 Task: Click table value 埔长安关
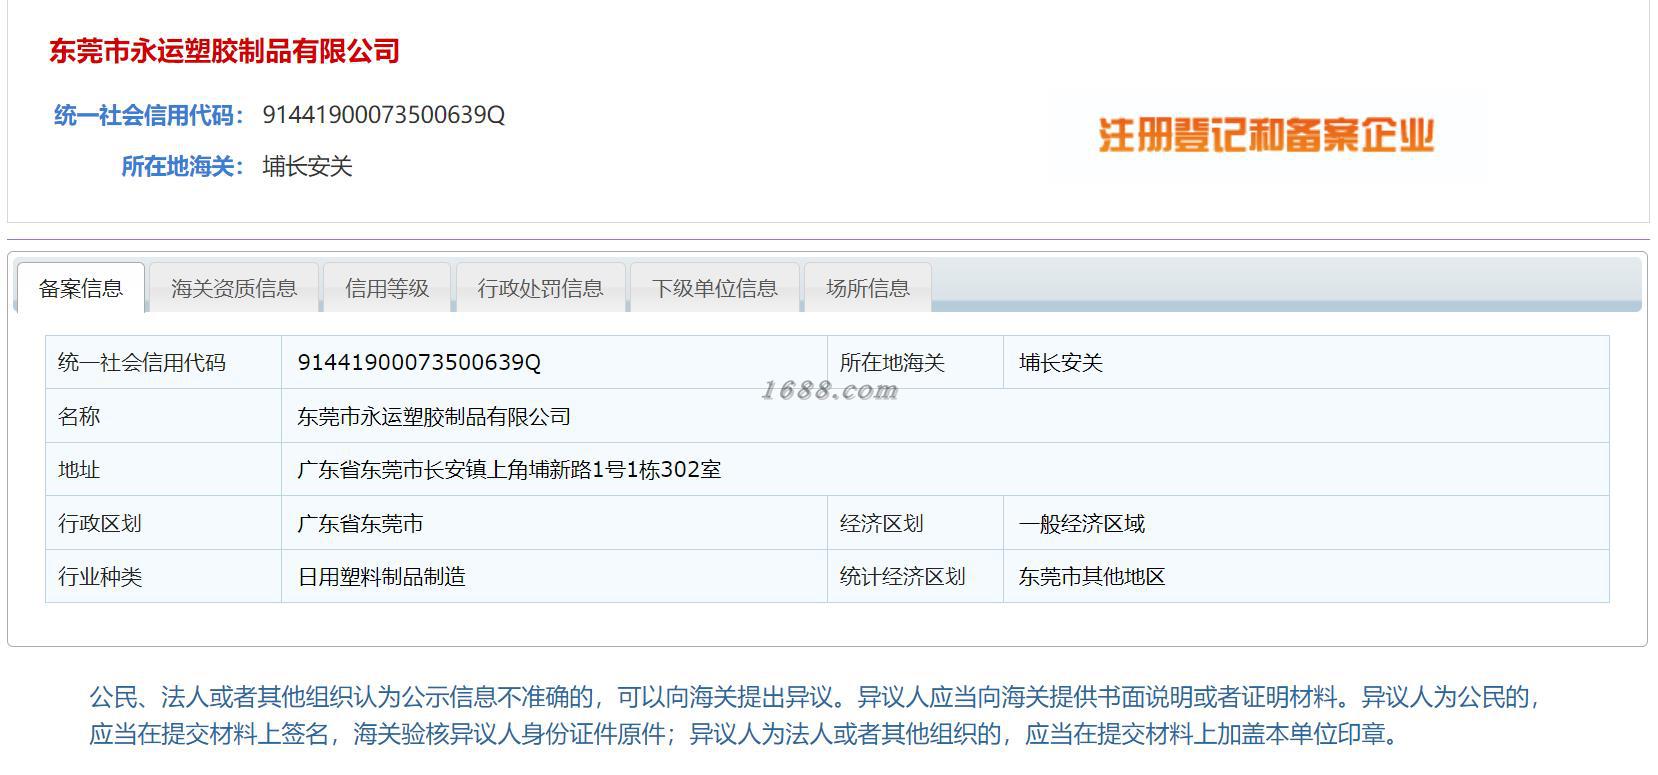click(x=1061, y=362)
